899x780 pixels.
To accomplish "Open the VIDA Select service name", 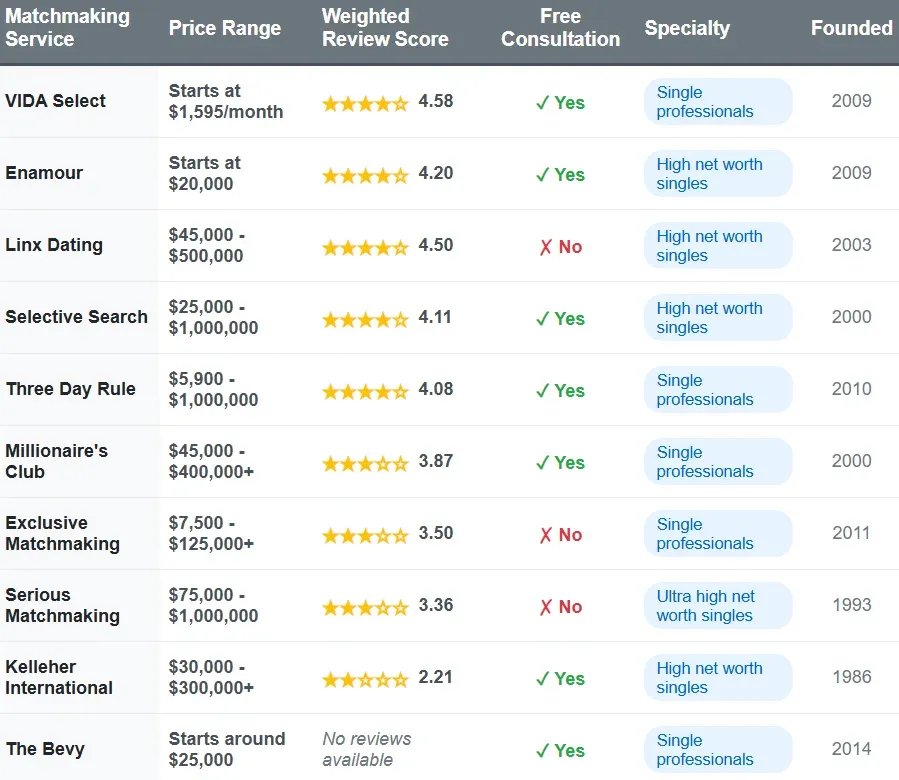I will pyautogui.click(x=56, y=101).
